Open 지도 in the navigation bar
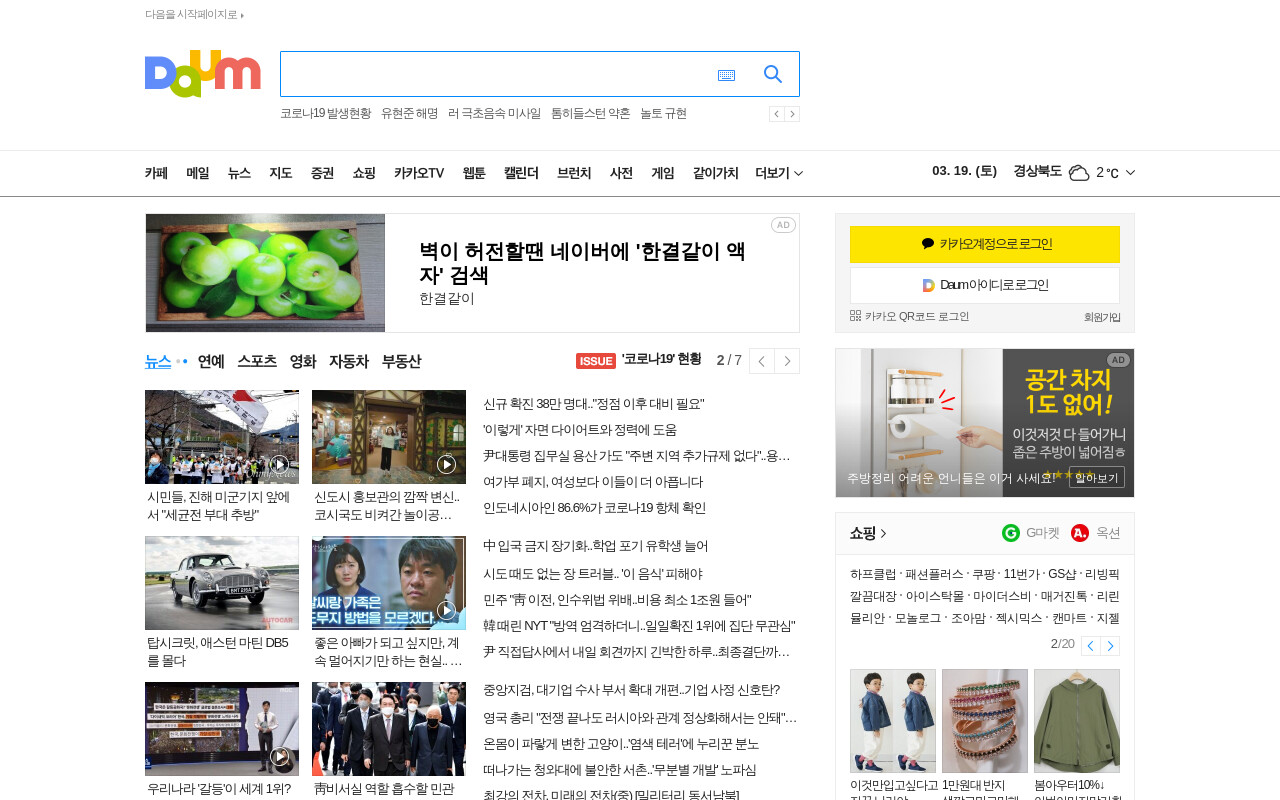 281,173
